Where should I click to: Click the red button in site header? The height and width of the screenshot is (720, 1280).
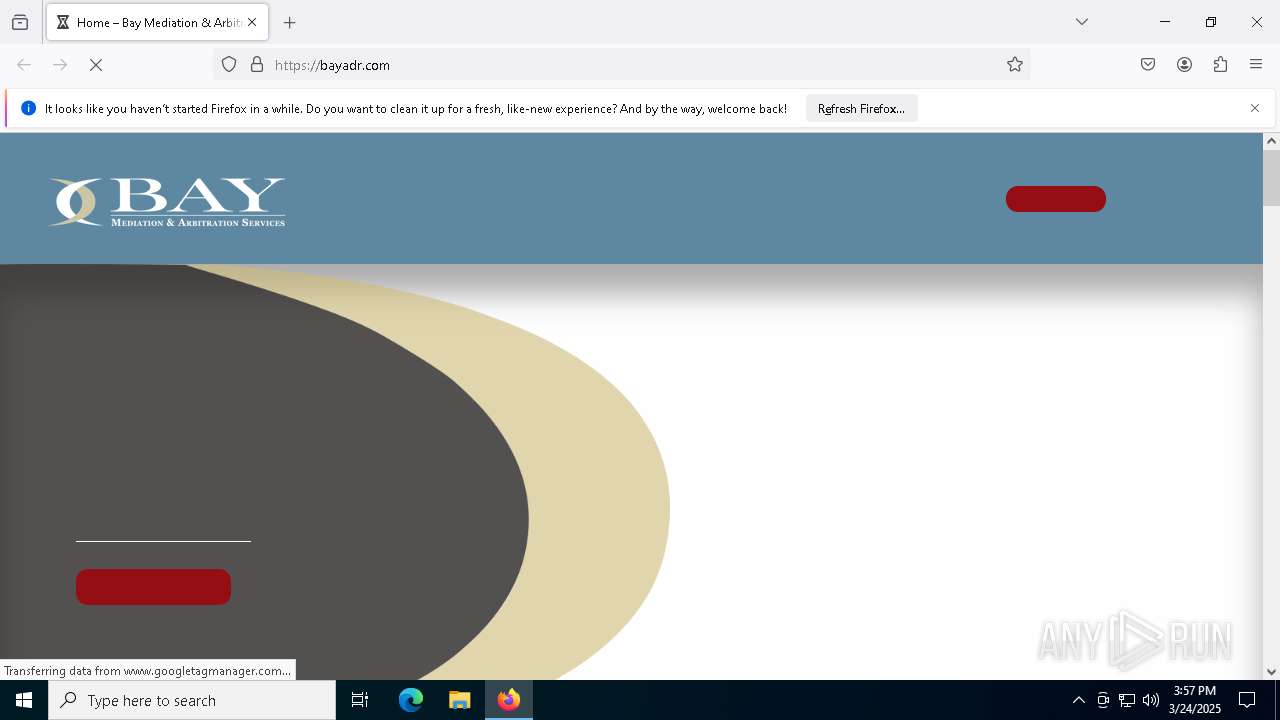(1056, 199)
